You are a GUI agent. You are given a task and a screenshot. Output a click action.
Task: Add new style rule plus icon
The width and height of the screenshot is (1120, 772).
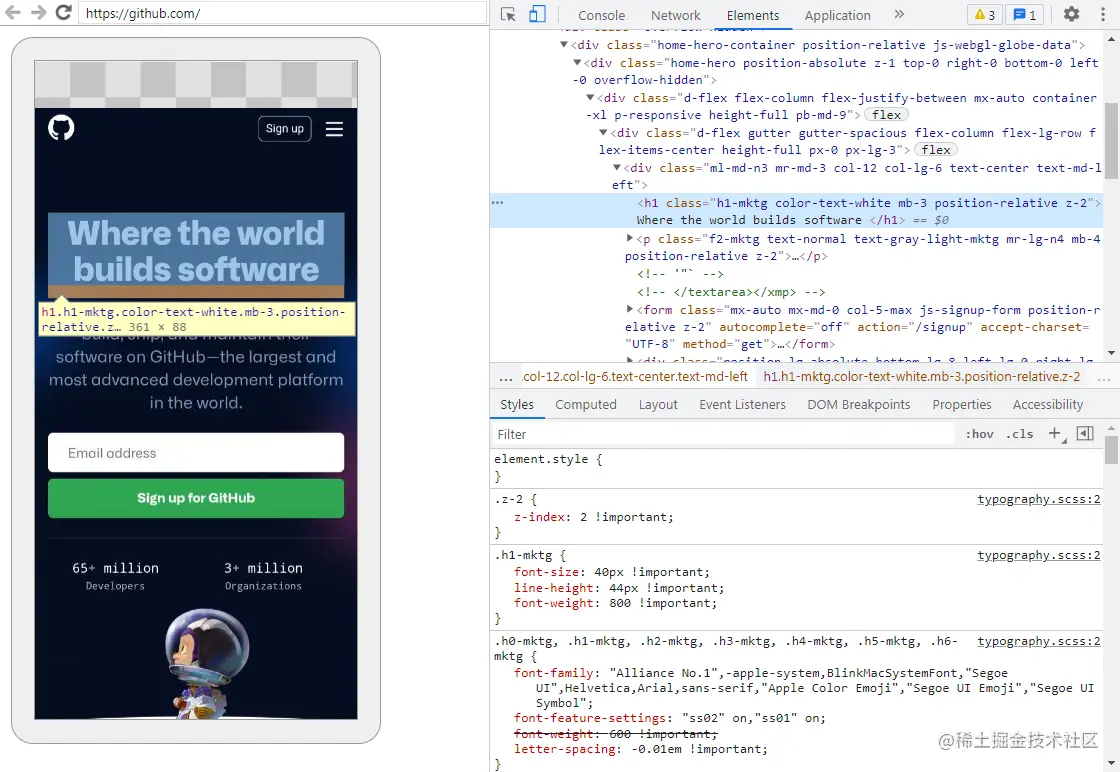point(1055,433)
